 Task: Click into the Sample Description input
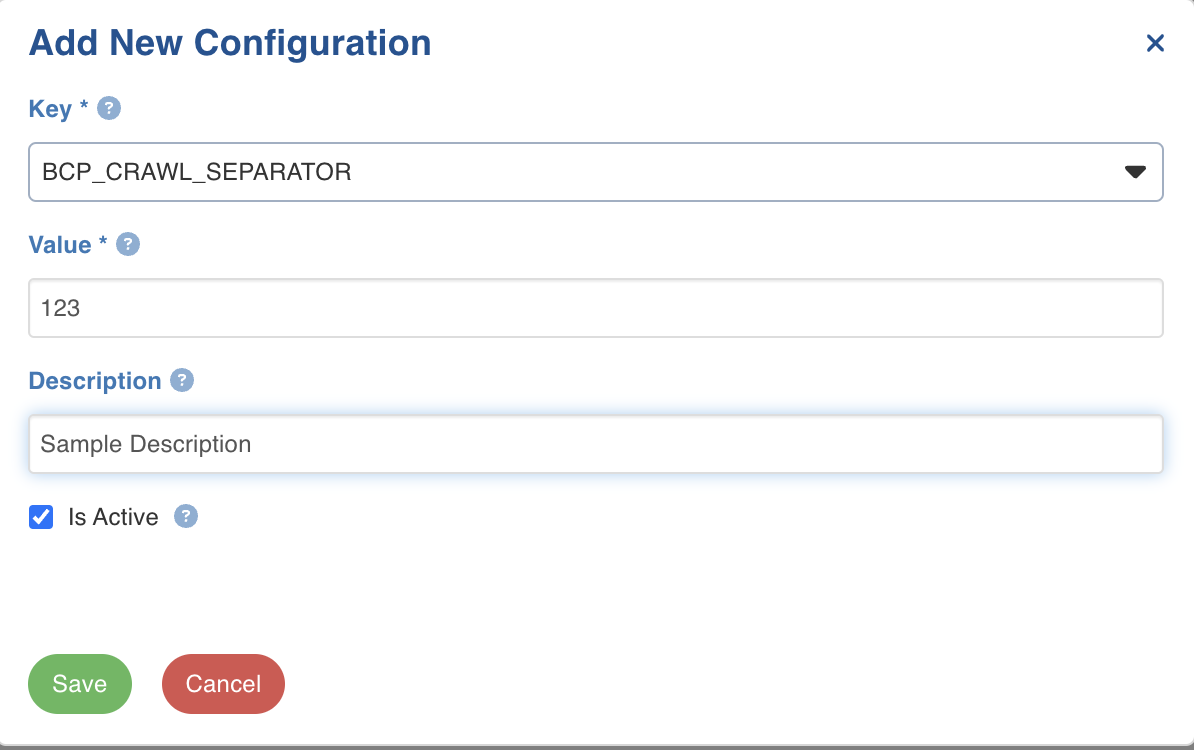click(595, 444)
